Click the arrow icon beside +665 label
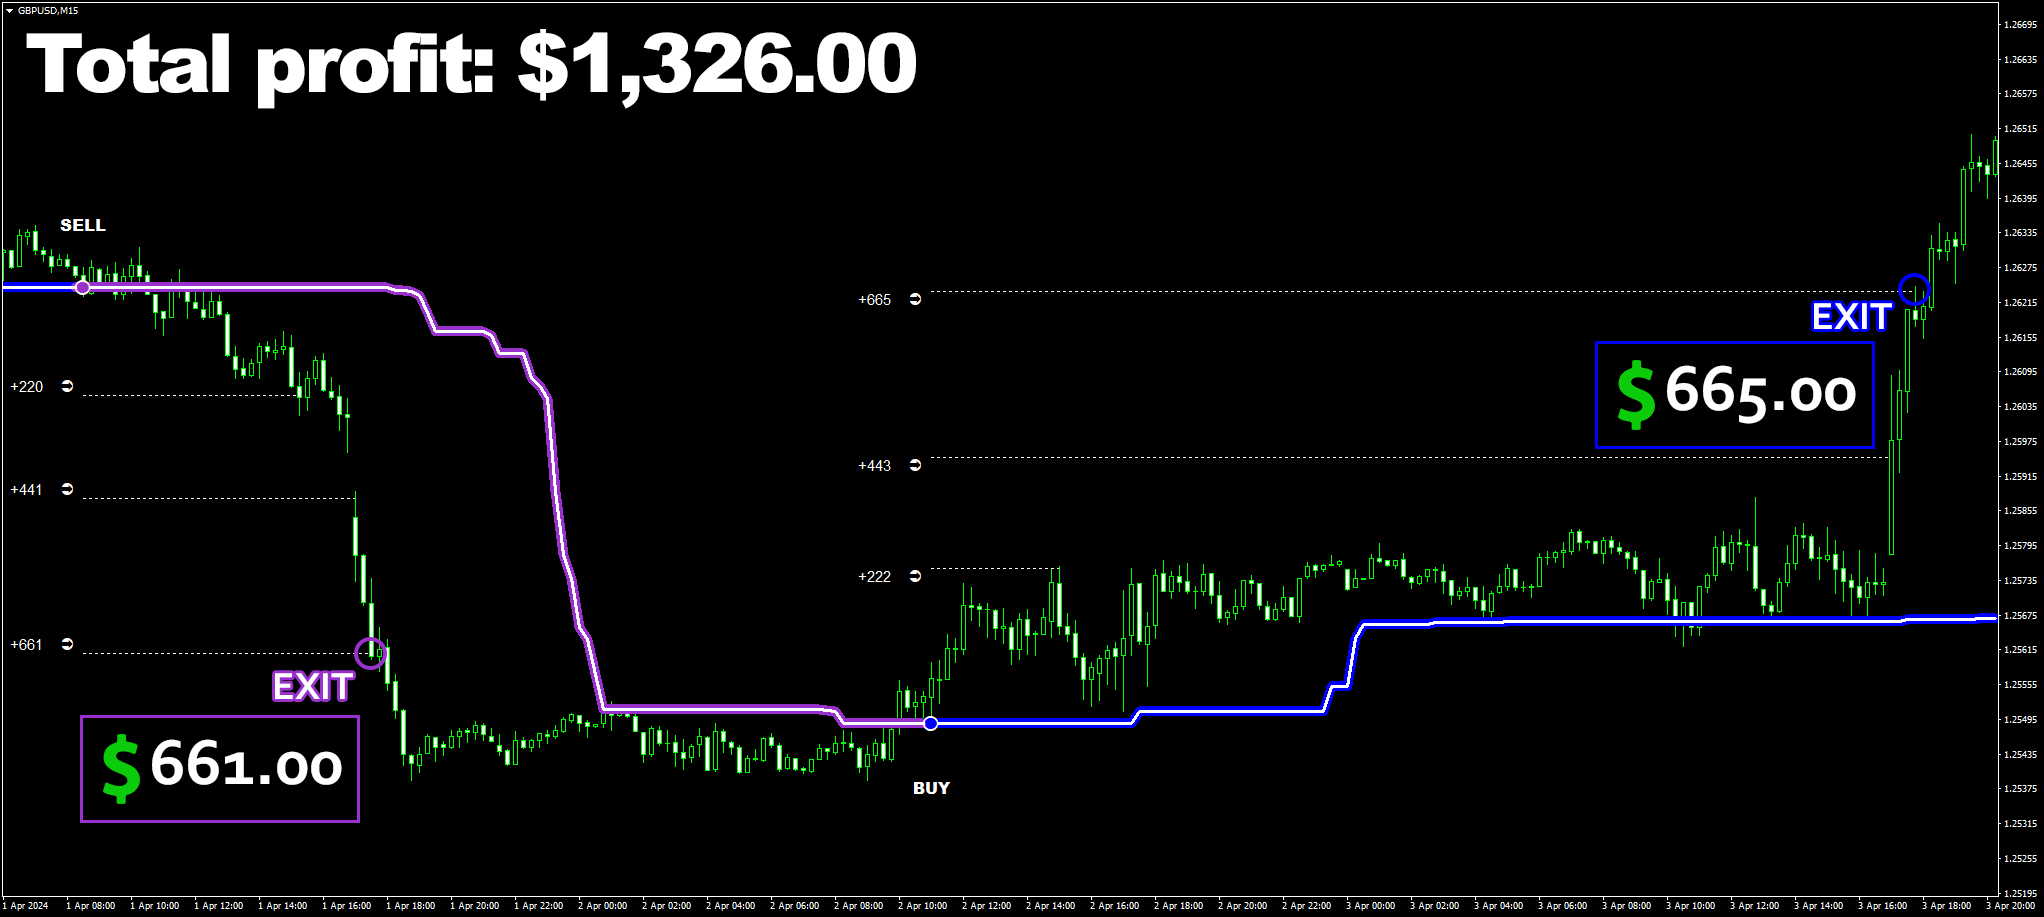 pyautogui.click(x=915, y=299)
